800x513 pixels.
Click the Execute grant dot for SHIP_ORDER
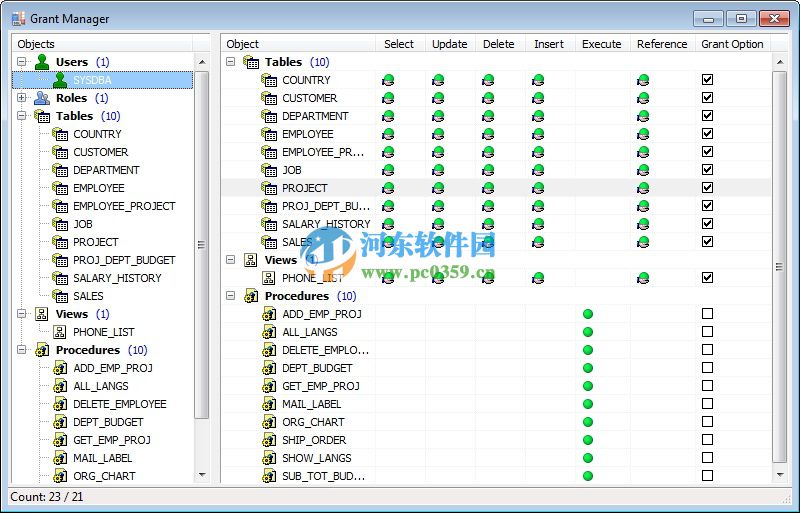pyautogui.click(x=588, y=440)
